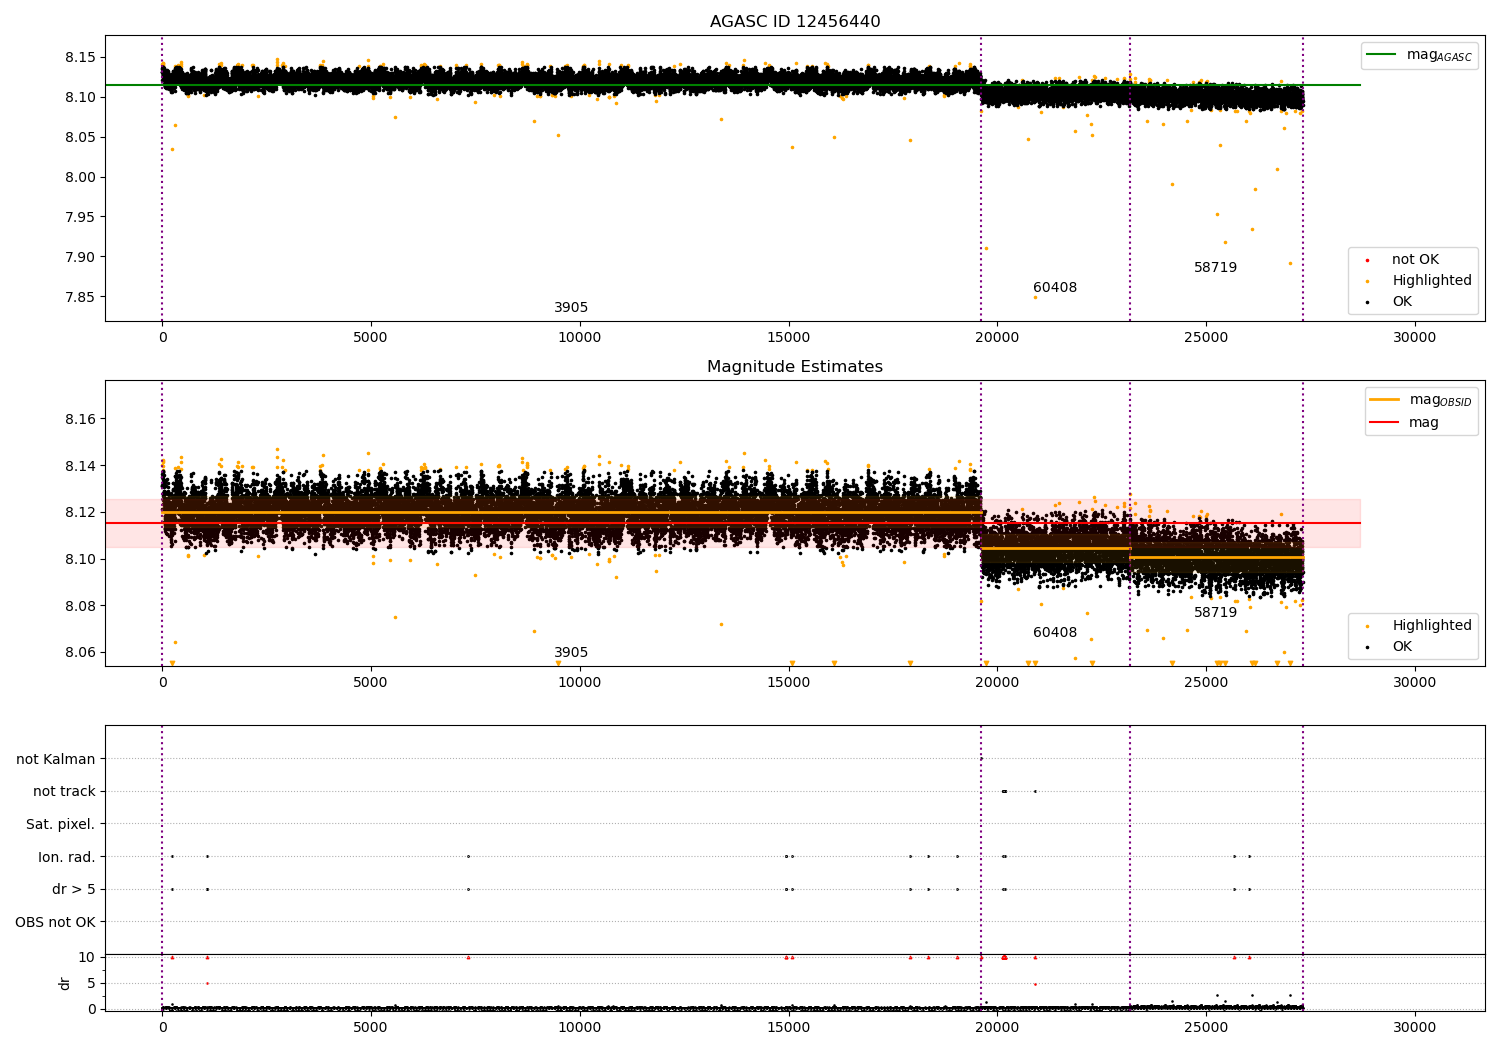The height and width of the screenshot is (1050, 1500).
Task: Click the 'Ion. rad.' axis label
Action: pyautogui.click(x=66, y=857)
